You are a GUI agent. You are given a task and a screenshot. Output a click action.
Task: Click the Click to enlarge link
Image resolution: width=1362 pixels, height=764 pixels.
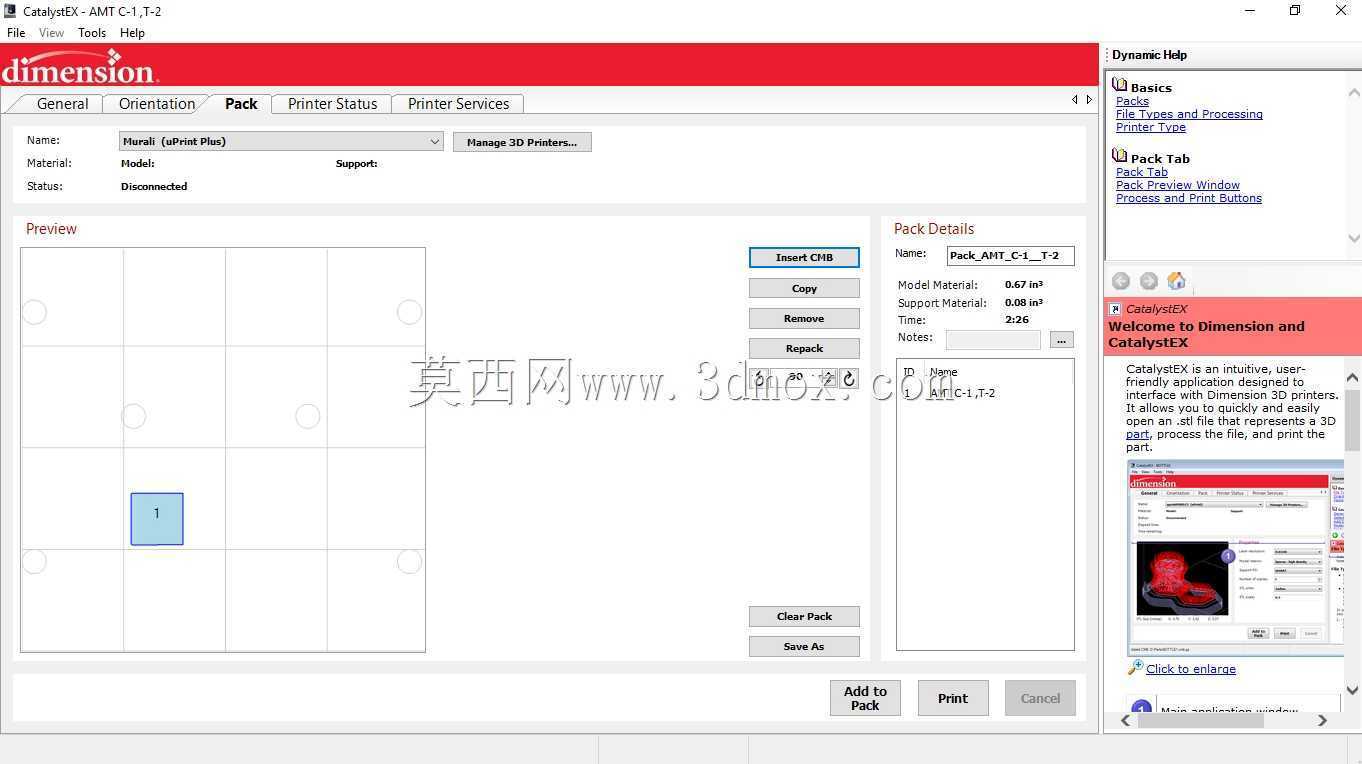[1191, 669]
